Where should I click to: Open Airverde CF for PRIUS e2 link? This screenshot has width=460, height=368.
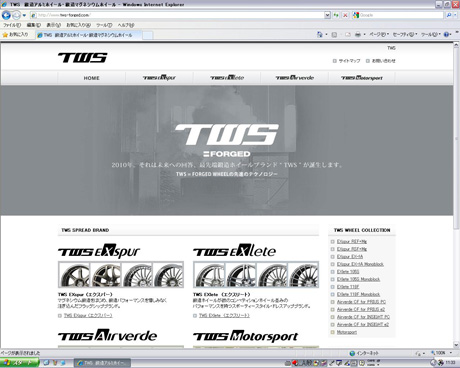(361, 309)
